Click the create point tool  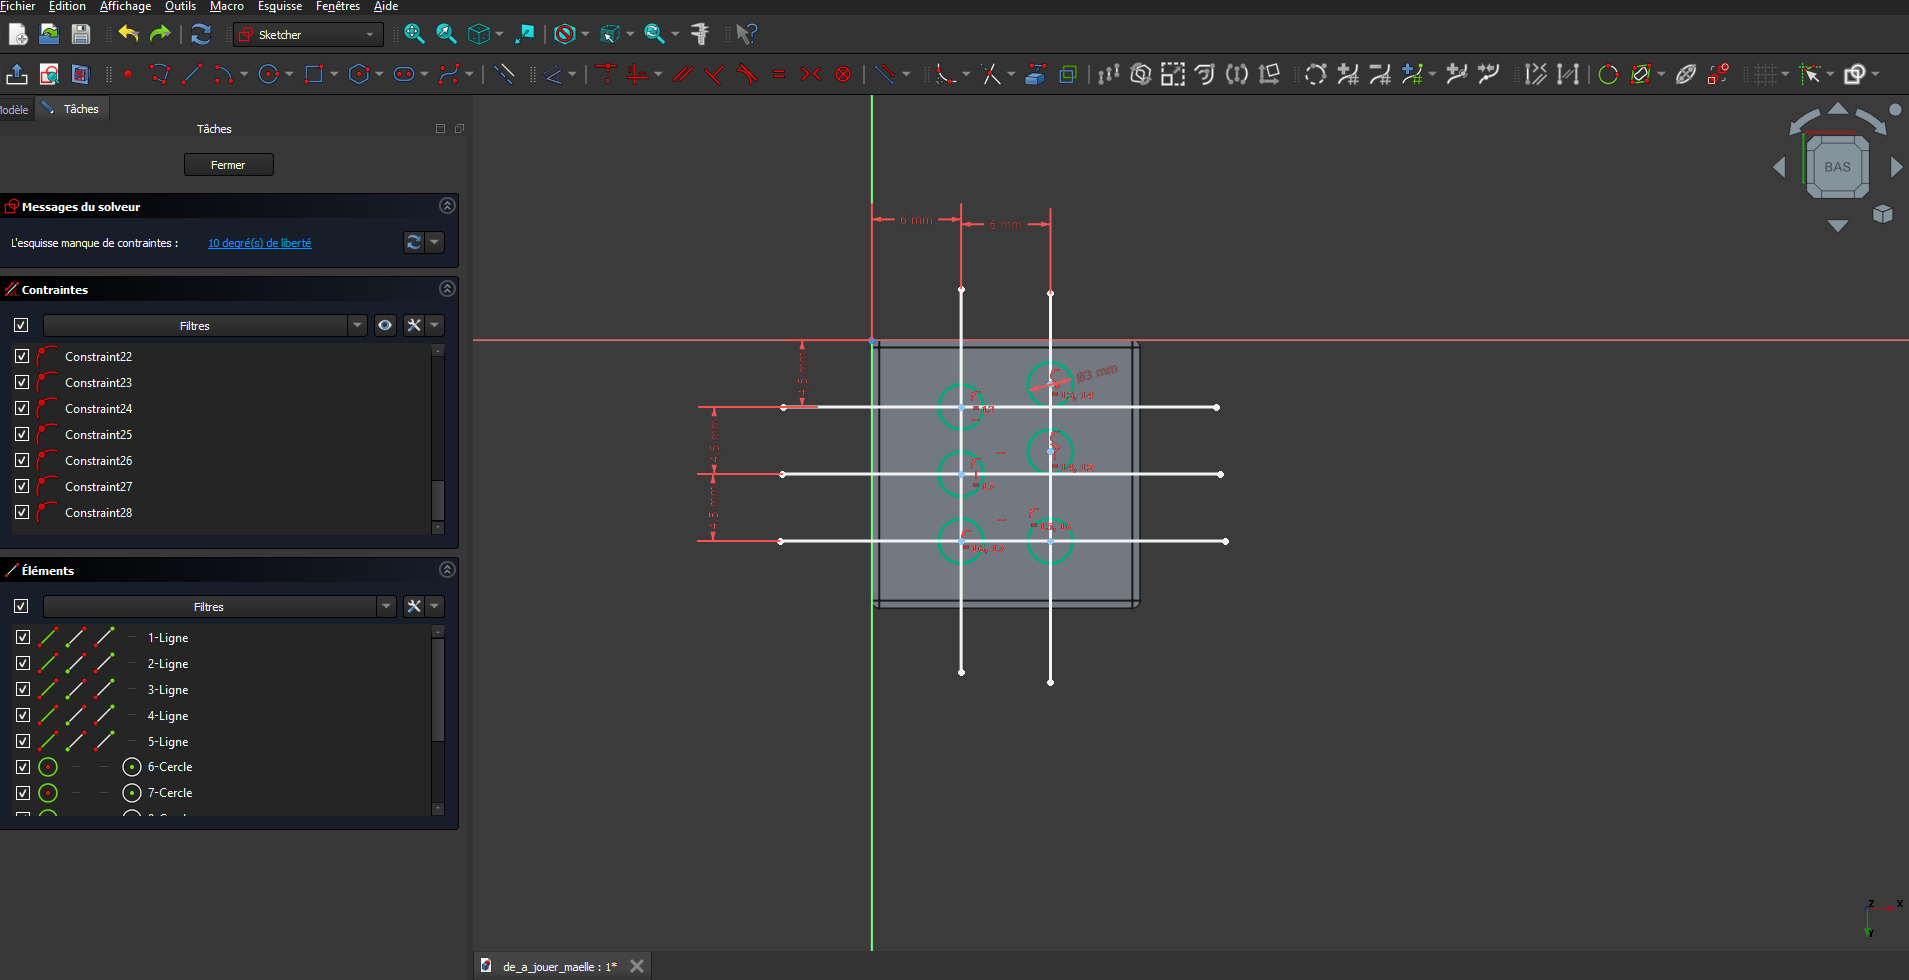point(128,74)
